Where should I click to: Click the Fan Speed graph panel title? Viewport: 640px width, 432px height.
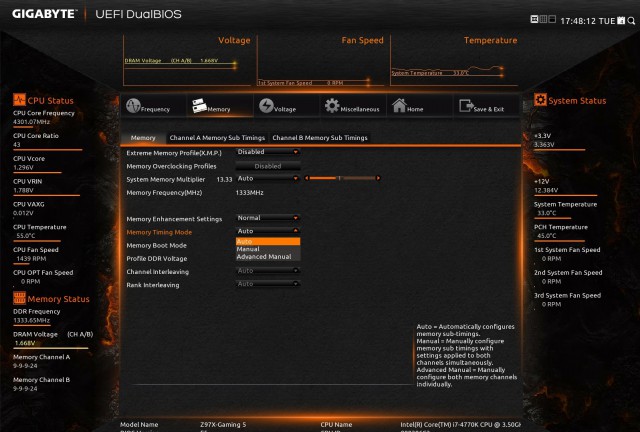[x=362, y=40]
